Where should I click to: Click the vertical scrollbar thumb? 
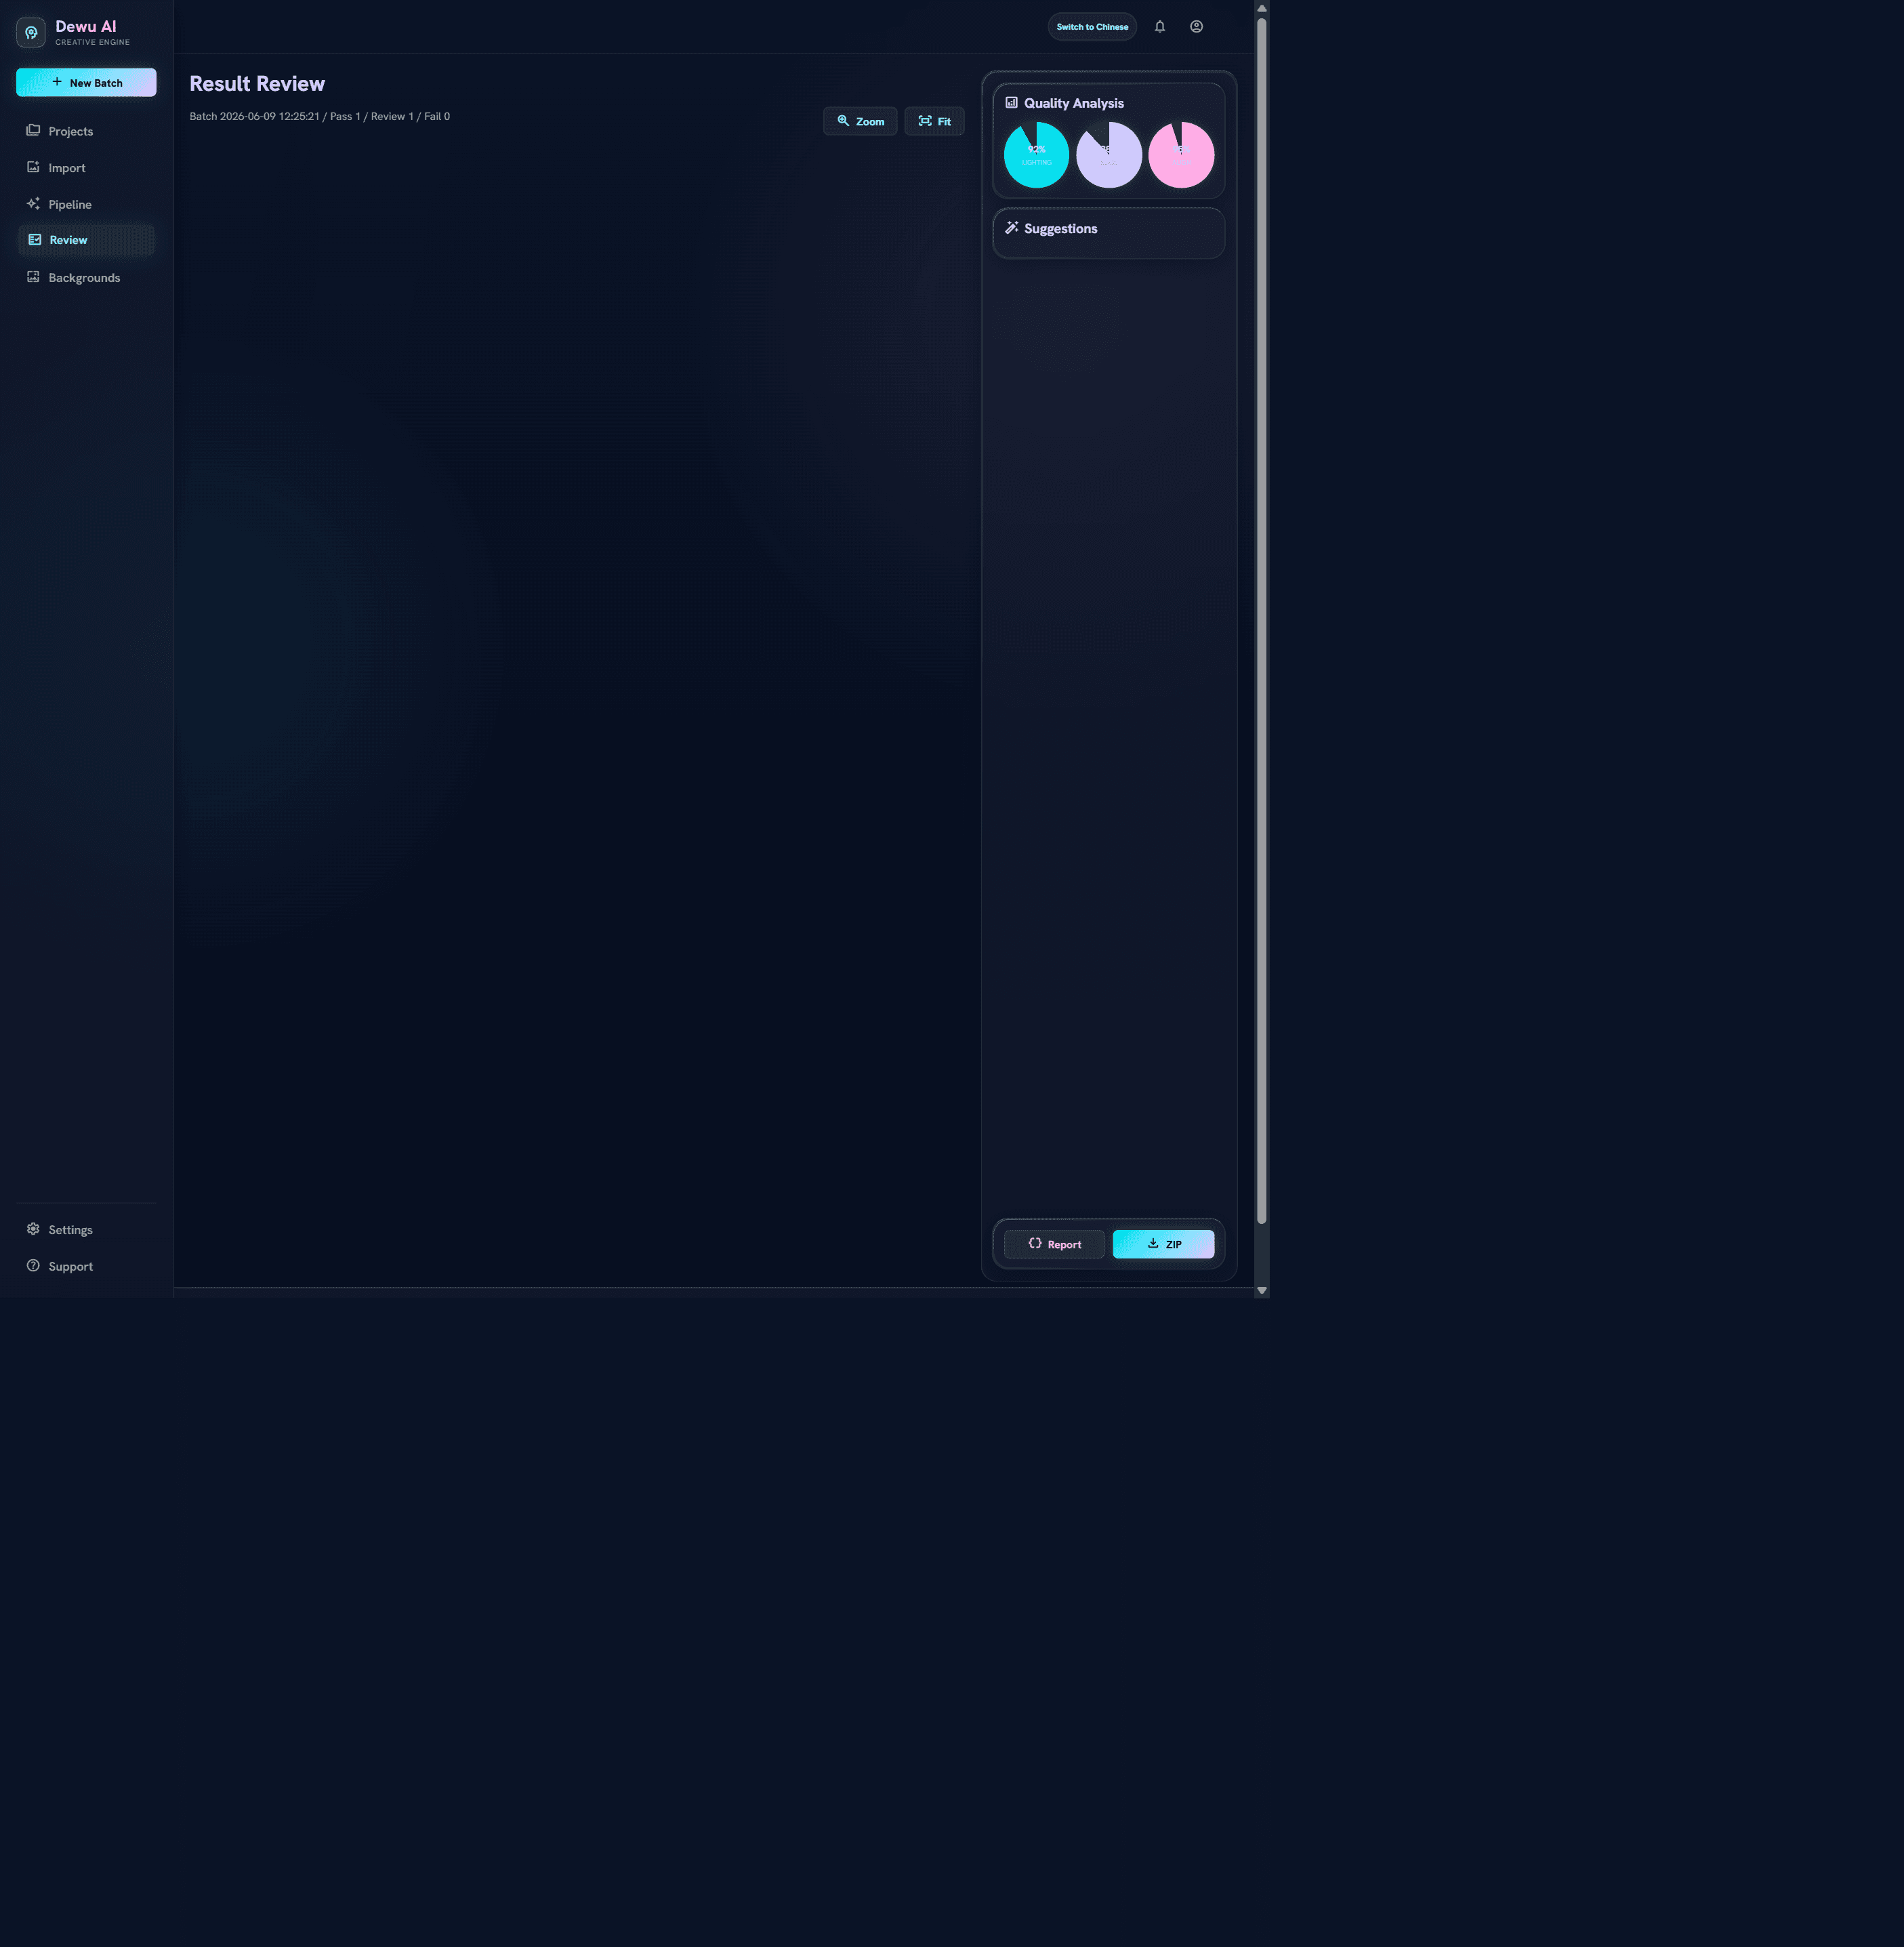(1261, 620)
